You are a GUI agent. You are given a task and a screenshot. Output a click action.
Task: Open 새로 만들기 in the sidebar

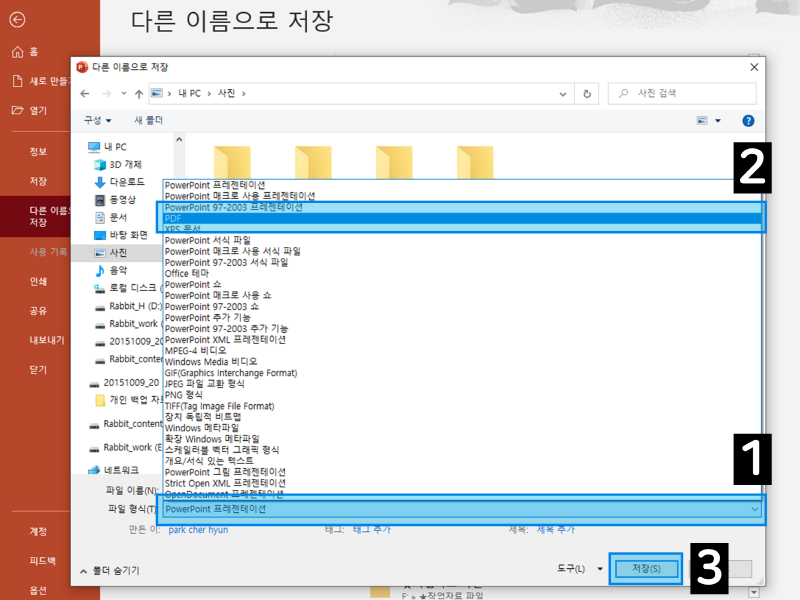point(41,81)
